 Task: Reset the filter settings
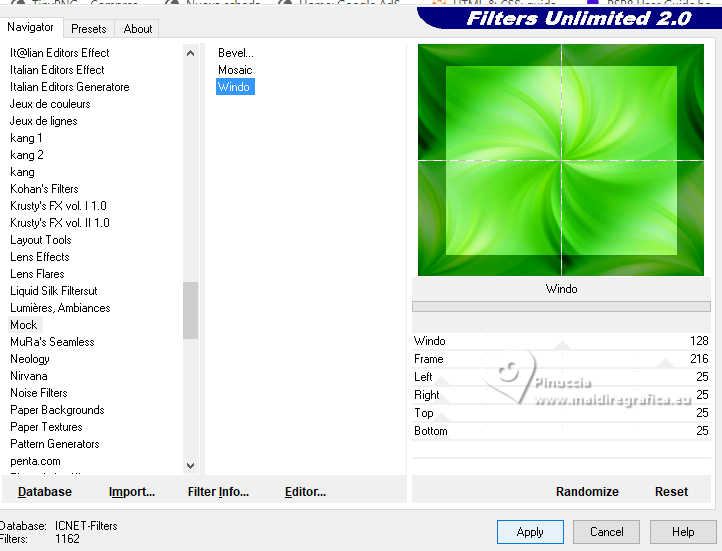(671, 492)
